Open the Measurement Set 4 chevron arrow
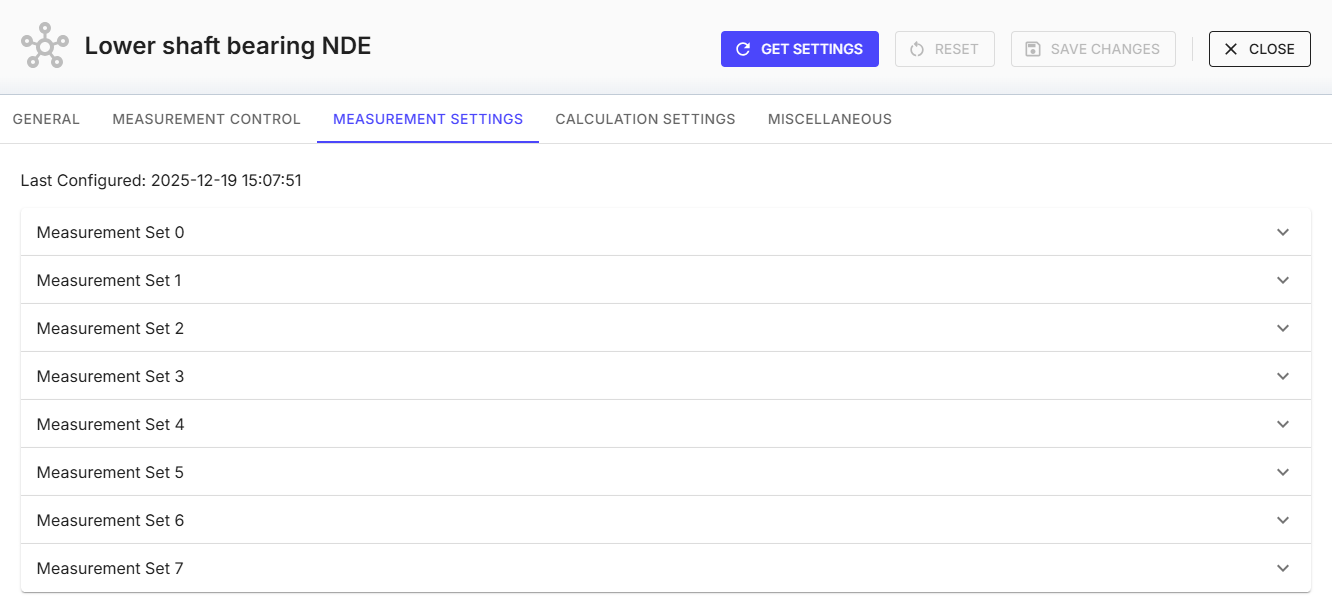 point(1283,424)
